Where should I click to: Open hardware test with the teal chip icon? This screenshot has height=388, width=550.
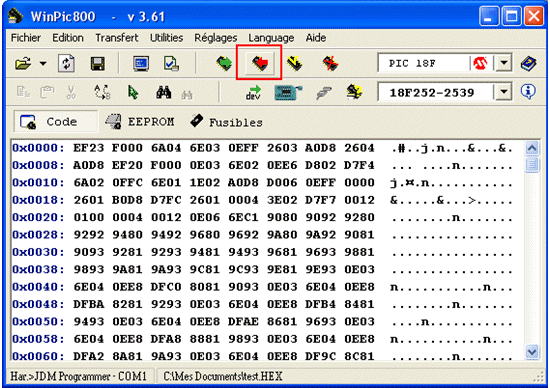288,93
